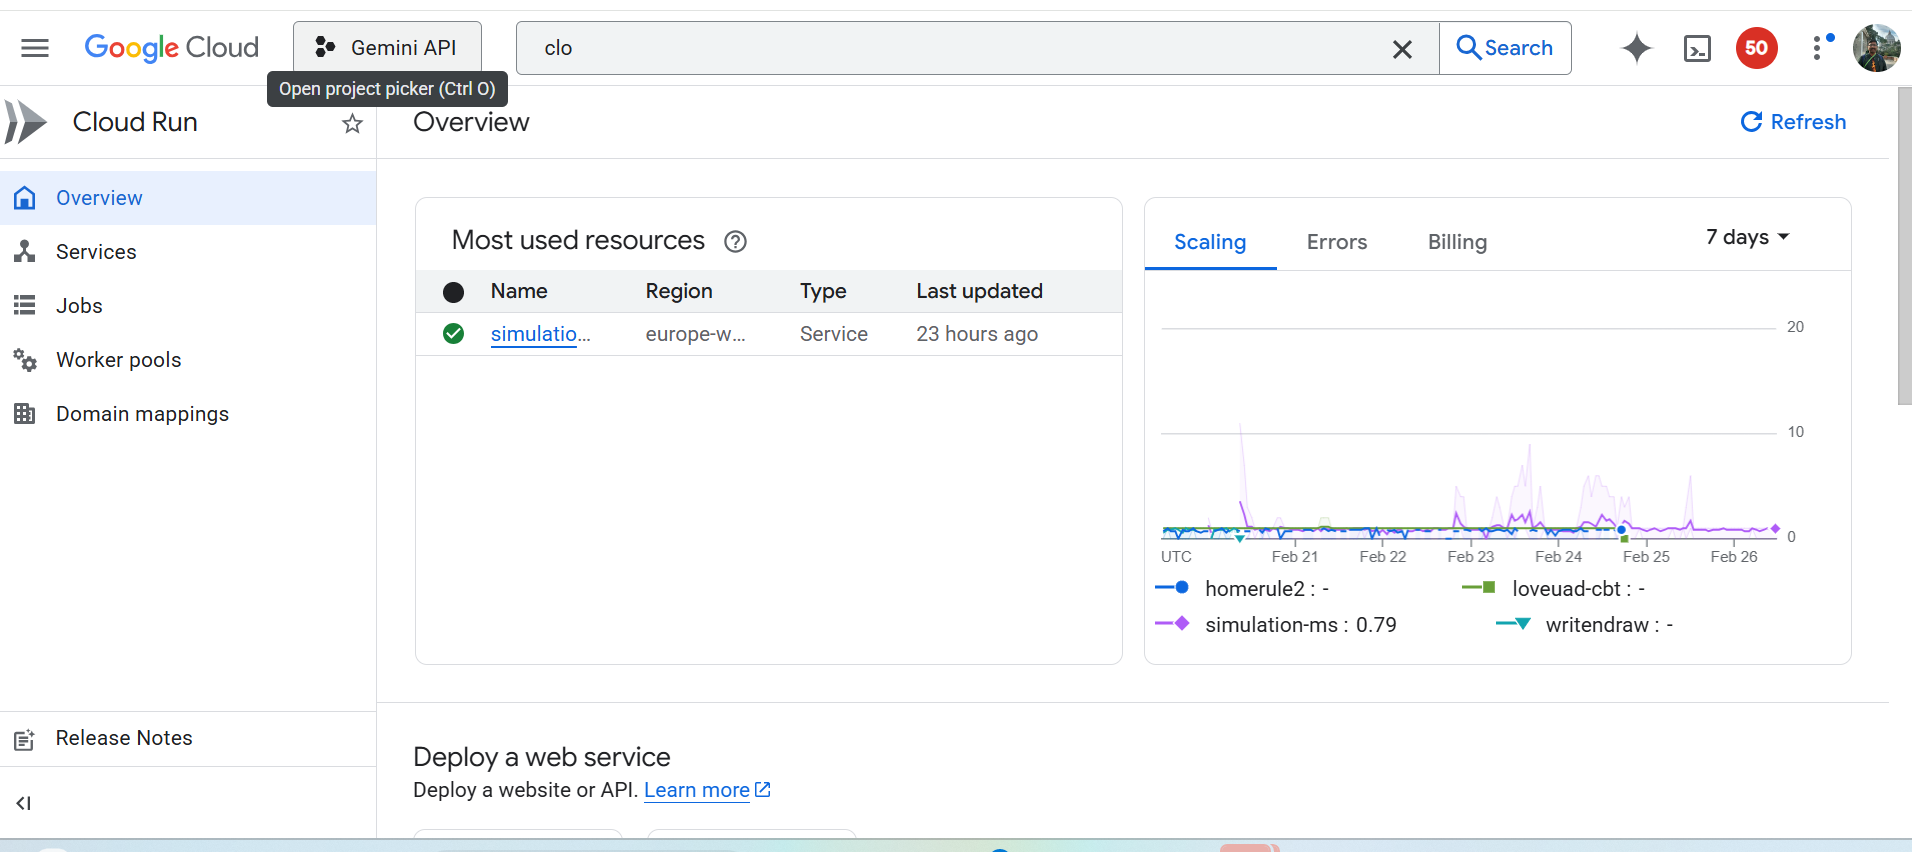This screenshot has width=1912, height=852.
Task: Activate Cloud Shell terminal icon
Action: [x=1697, y=48]
